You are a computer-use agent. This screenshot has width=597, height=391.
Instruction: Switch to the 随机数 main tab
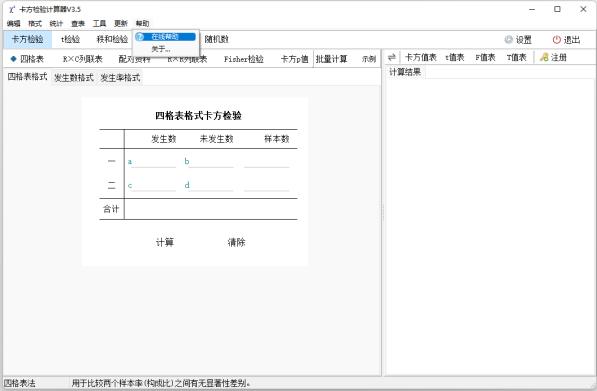[217, 39]
